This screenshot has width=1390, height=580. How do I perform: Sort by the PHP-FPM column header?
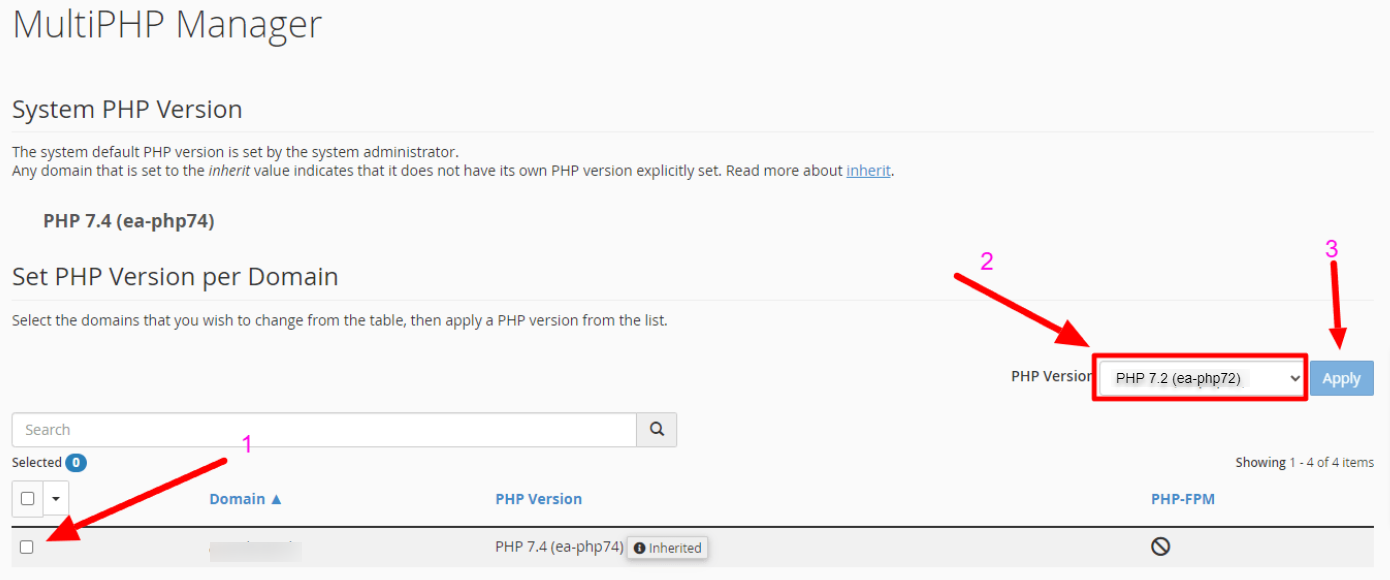1182,499
